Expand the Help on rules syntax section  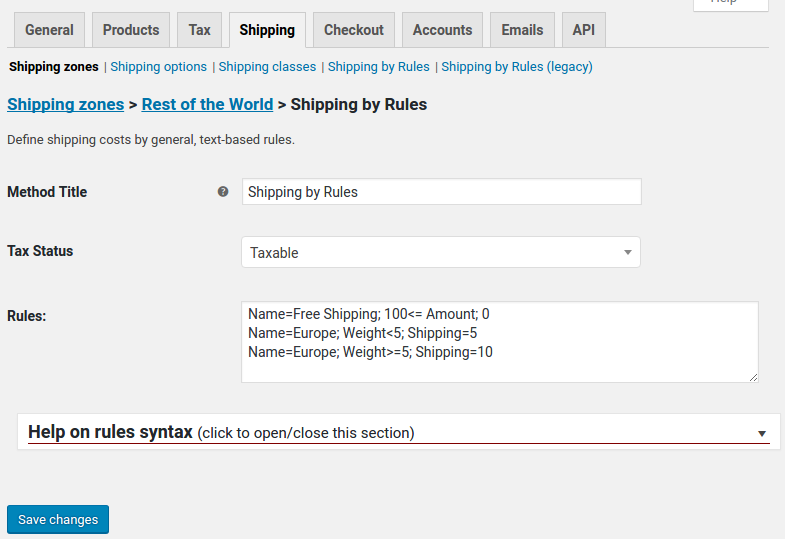pyautogui.click(x=220, y=433)
